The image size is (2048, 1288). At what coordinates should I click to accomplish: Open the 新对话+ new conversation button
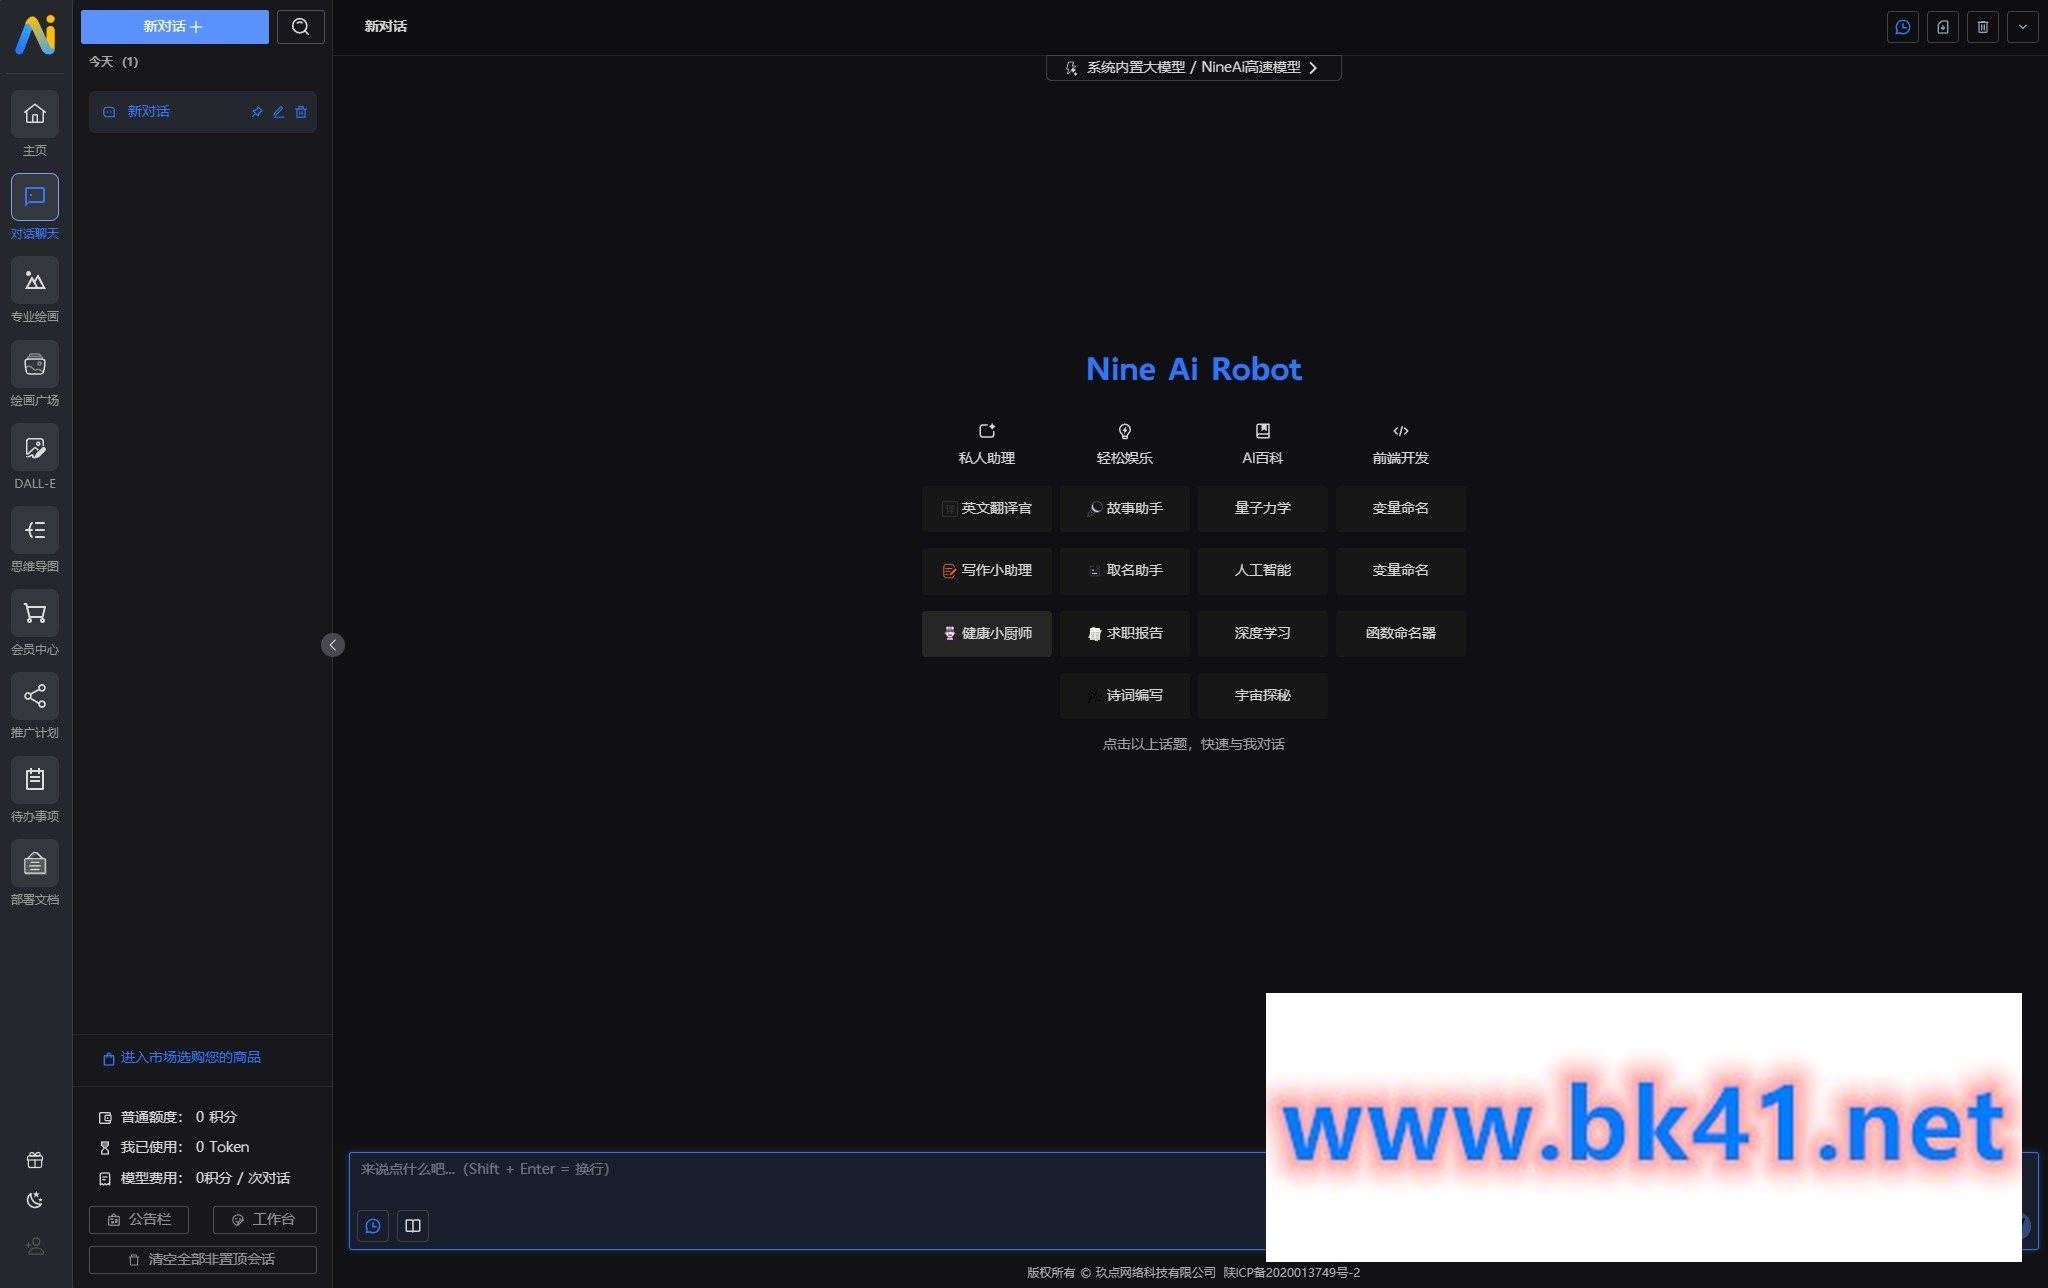(174, 25)
